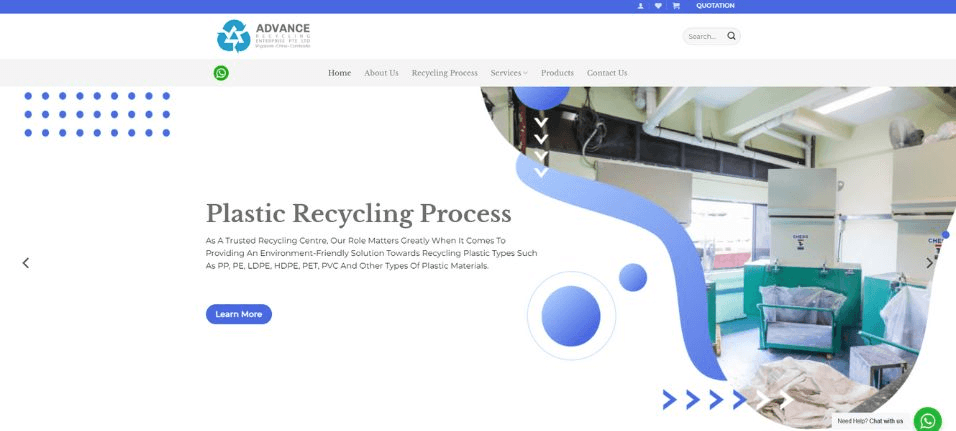Viewport: 956px width, 431px height.
Task: Click the search magnifier icon
Action: pyautogui.click(x=732, y=36)
